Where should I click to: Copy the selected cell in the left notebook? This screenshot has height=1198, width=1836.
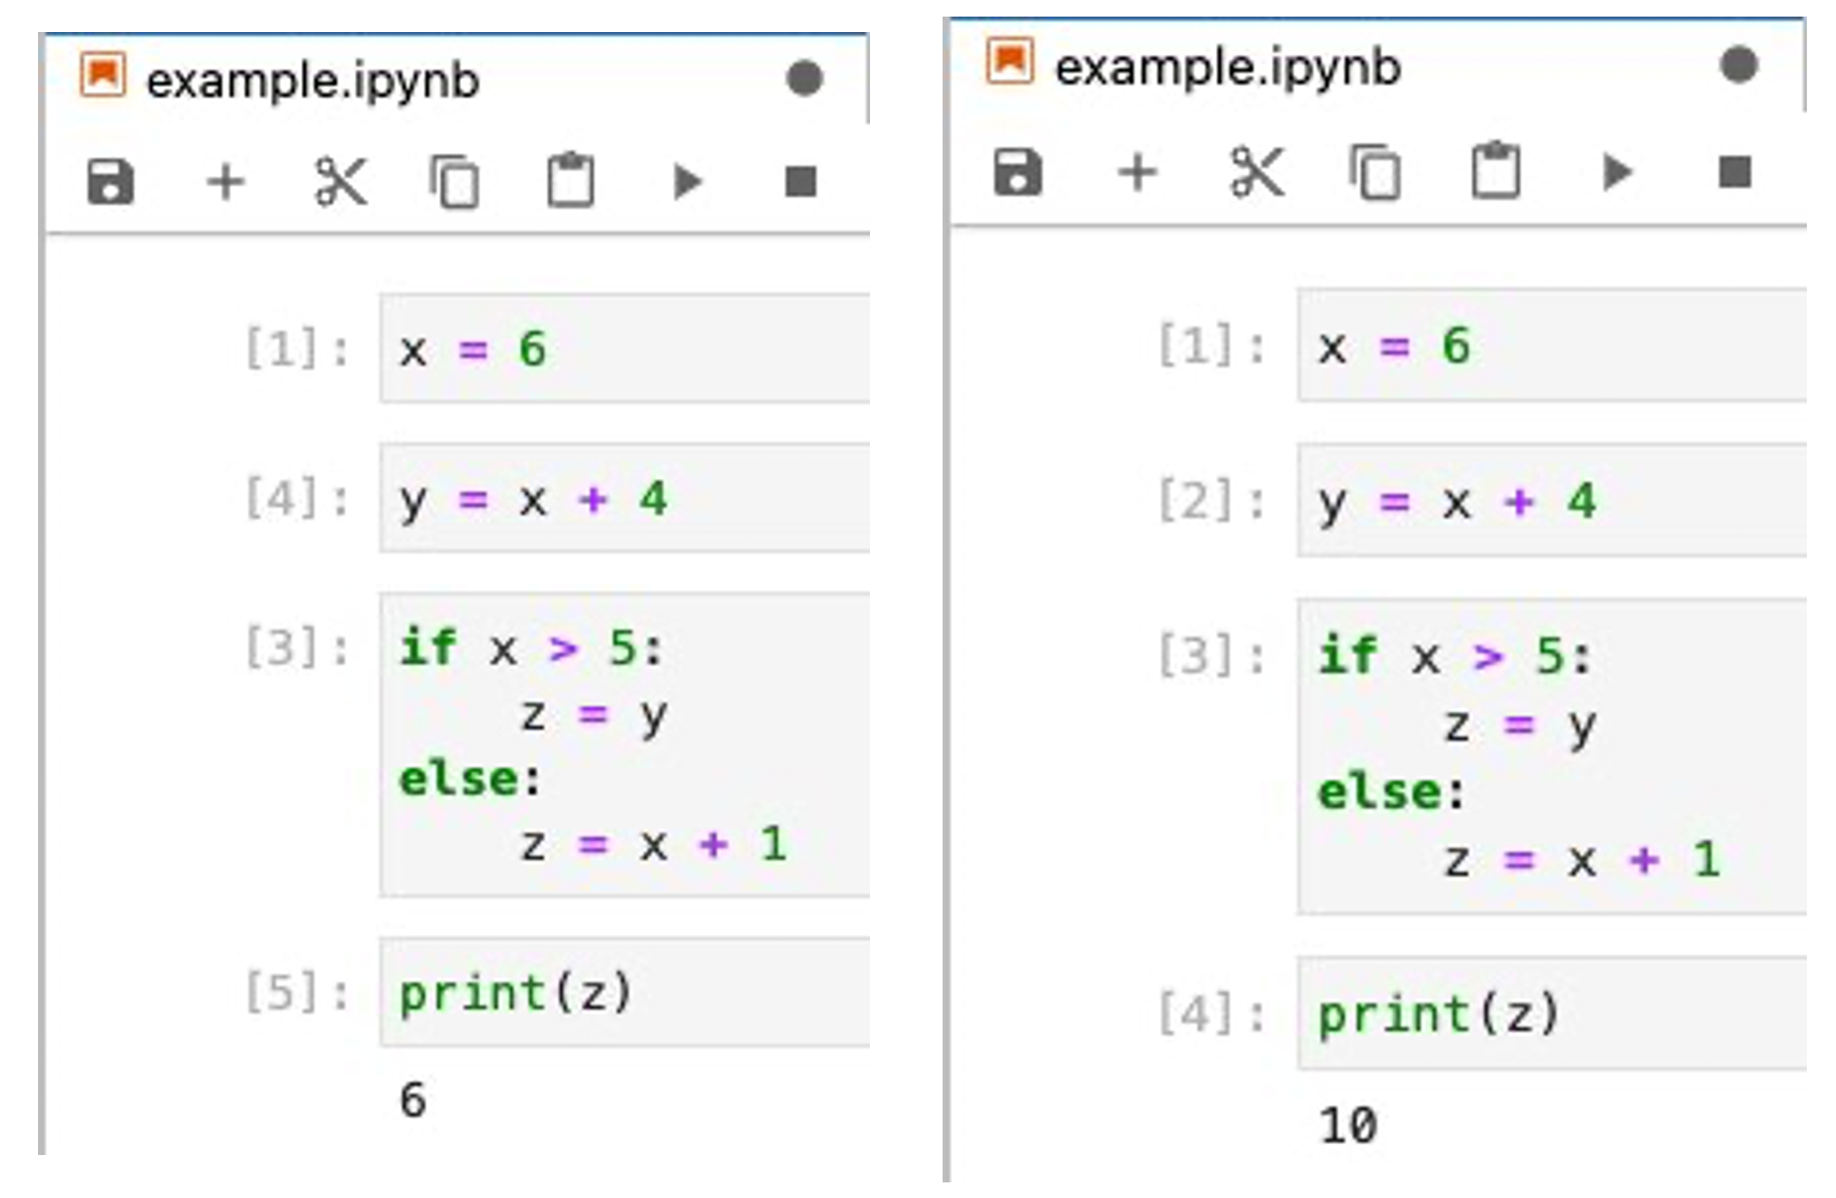coord(455,182)
